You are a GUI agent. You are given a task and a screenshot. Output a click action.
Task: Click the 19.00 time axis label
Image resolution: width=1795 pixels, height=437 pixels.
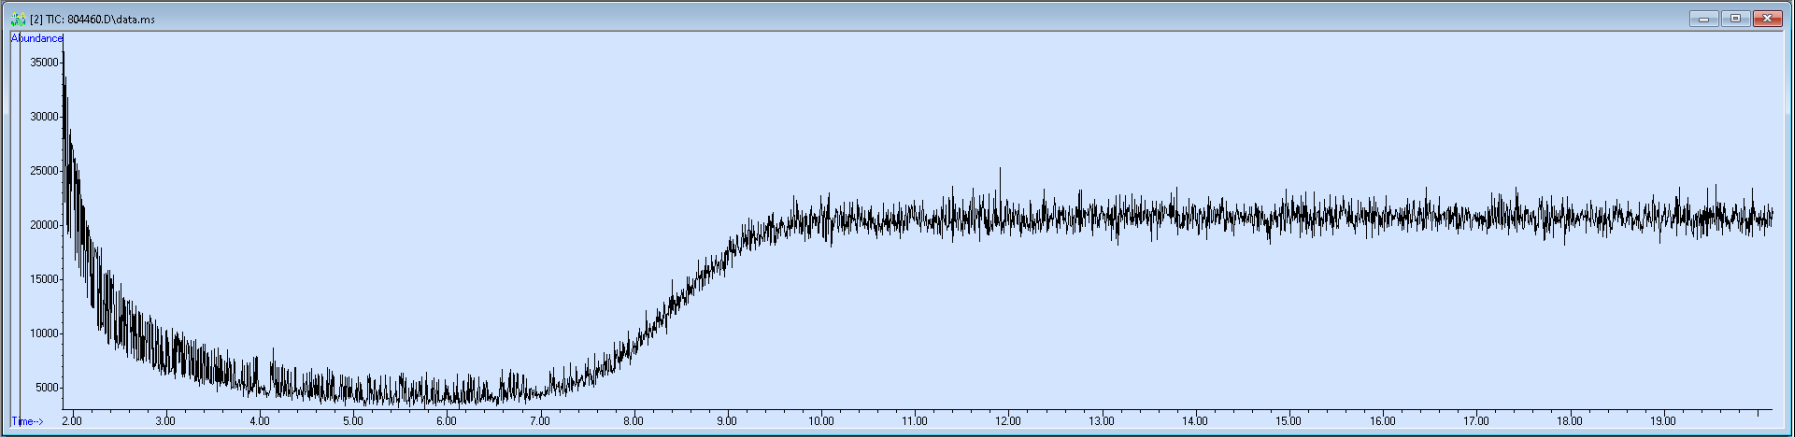(x=1664, y=422)
